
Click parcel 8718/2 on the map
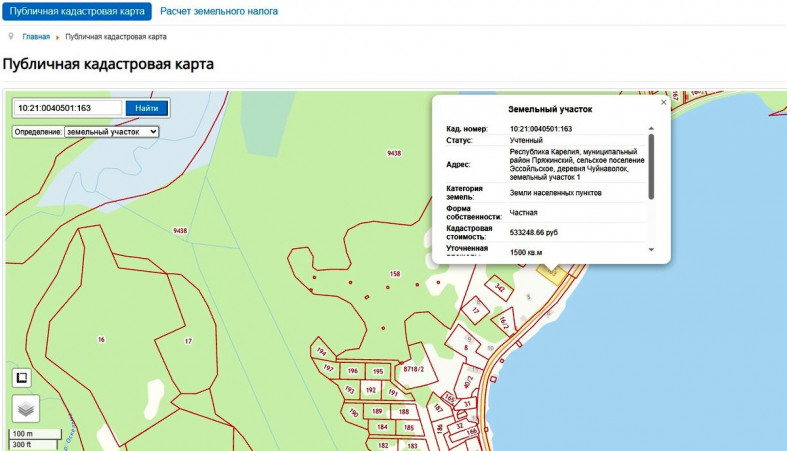(x=414, y=370)
